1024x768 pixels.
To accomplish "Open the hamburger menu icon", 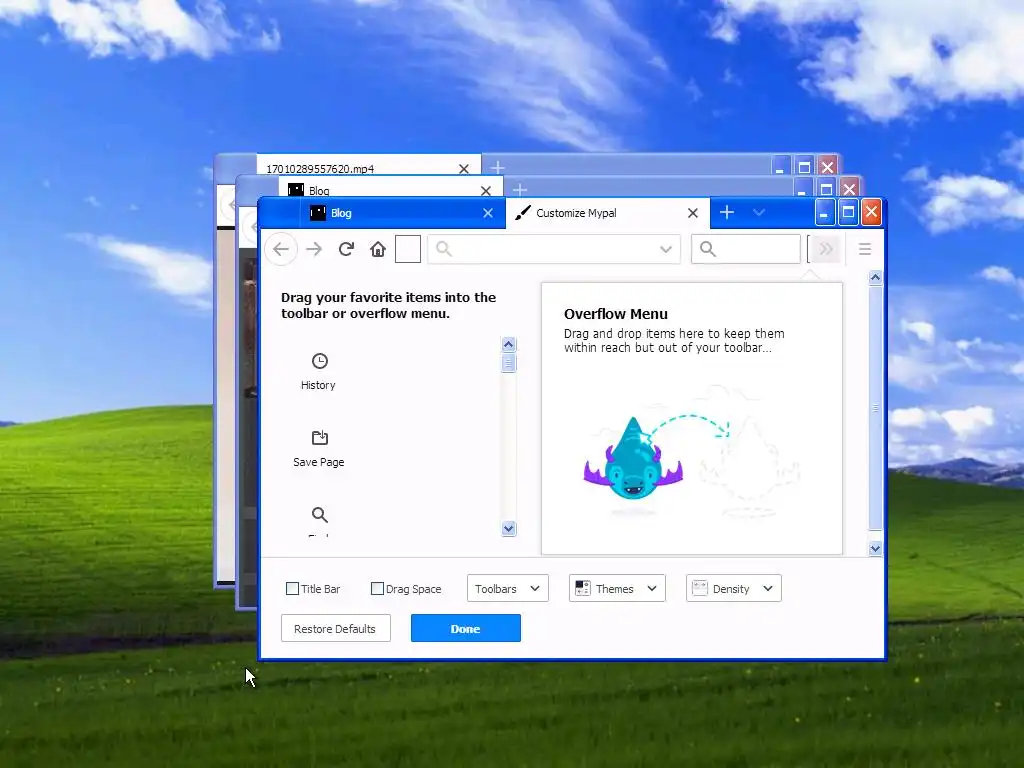I will (x=865, y=249).
